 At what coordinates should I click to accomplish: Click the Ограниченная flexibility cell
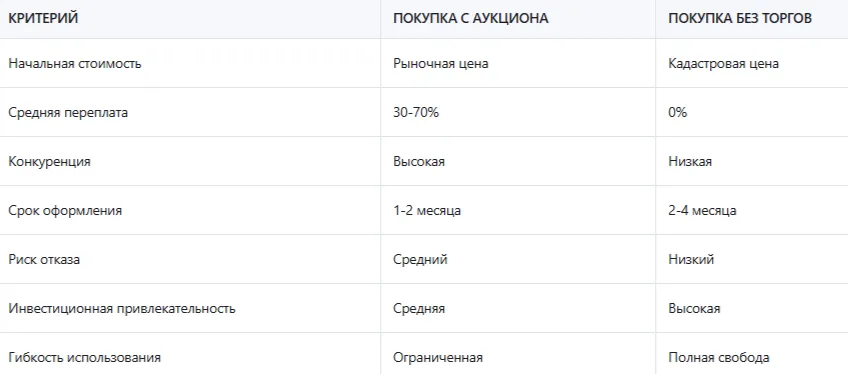pos(438,358)
